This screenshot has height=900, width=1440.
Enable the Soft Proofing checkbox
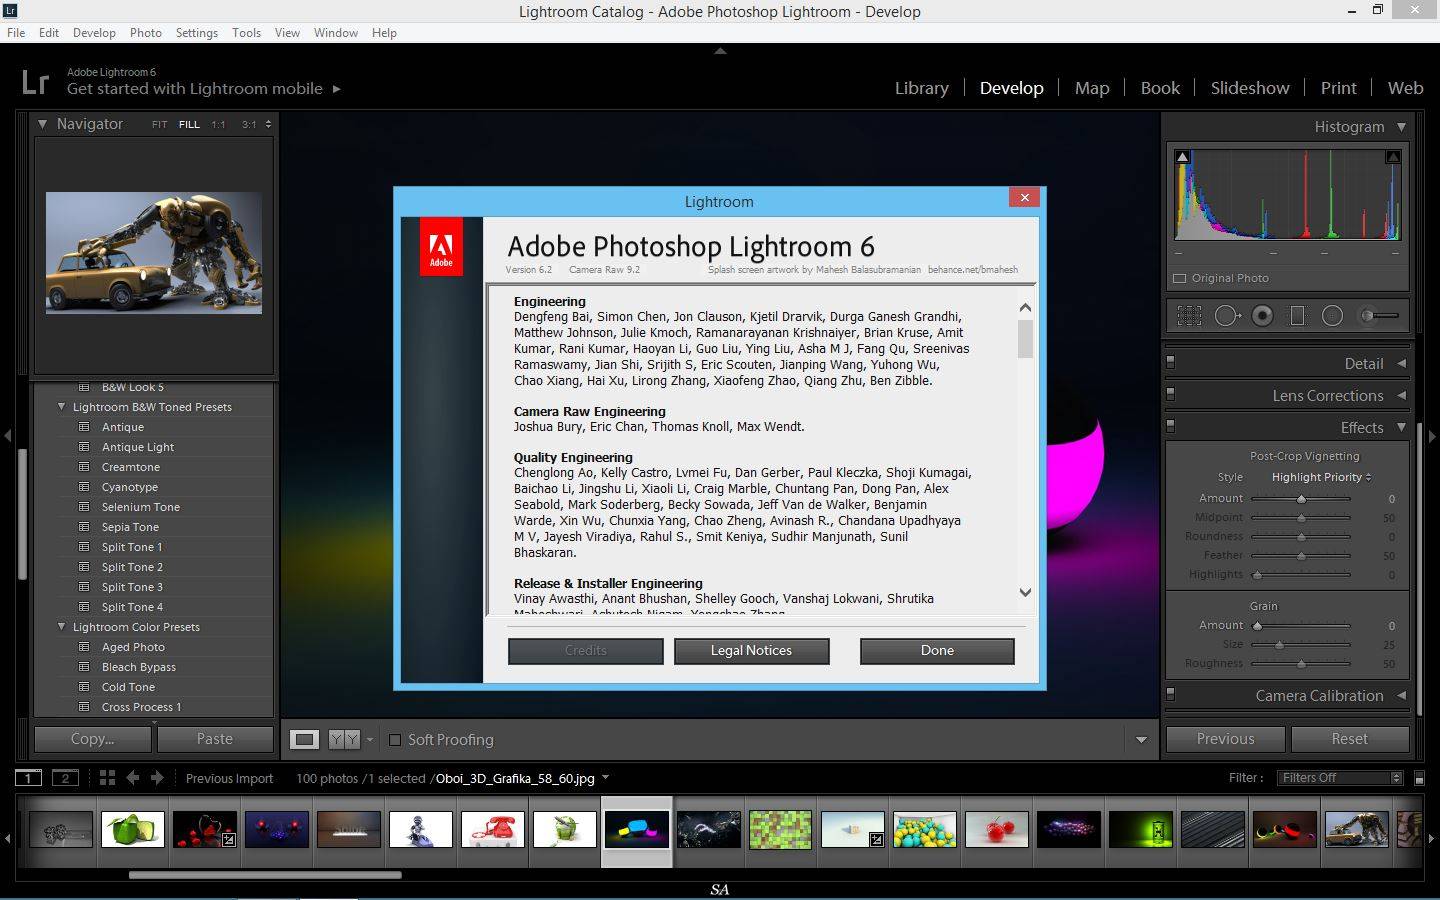click(395, 740)
